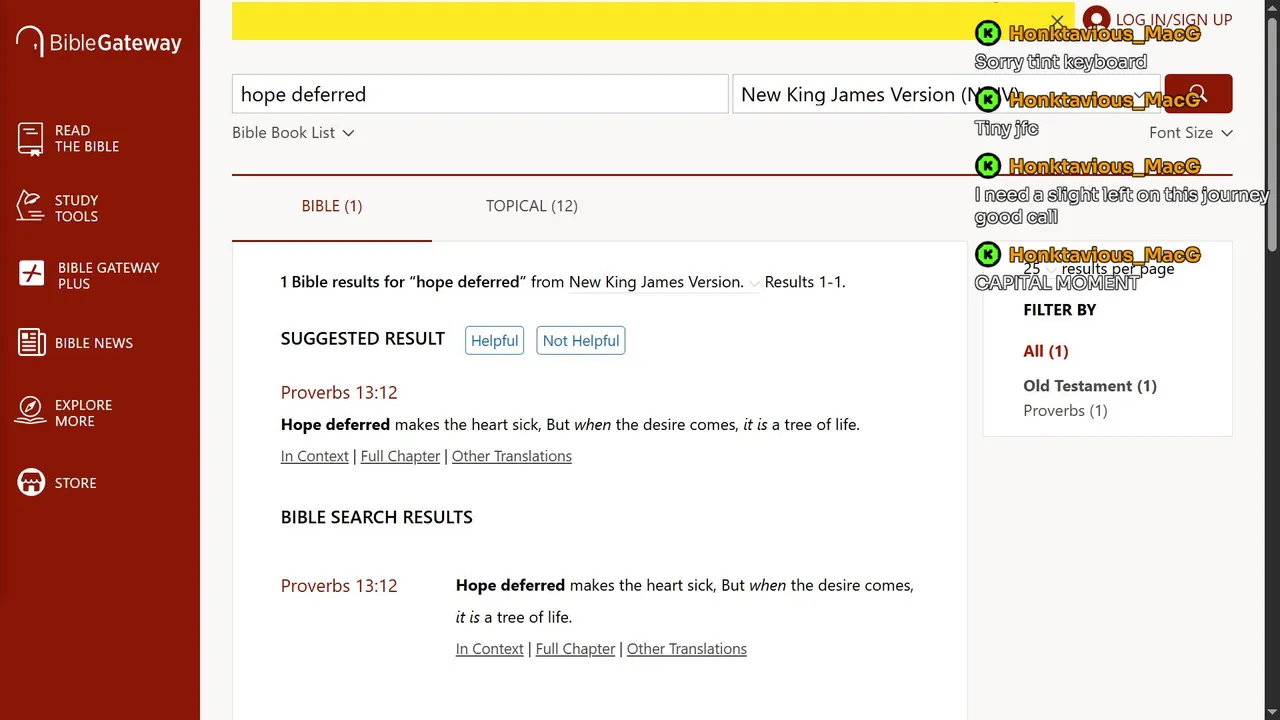Open Full Chapter under suggested result
1280x720 pixels.
tap(400, 456)
